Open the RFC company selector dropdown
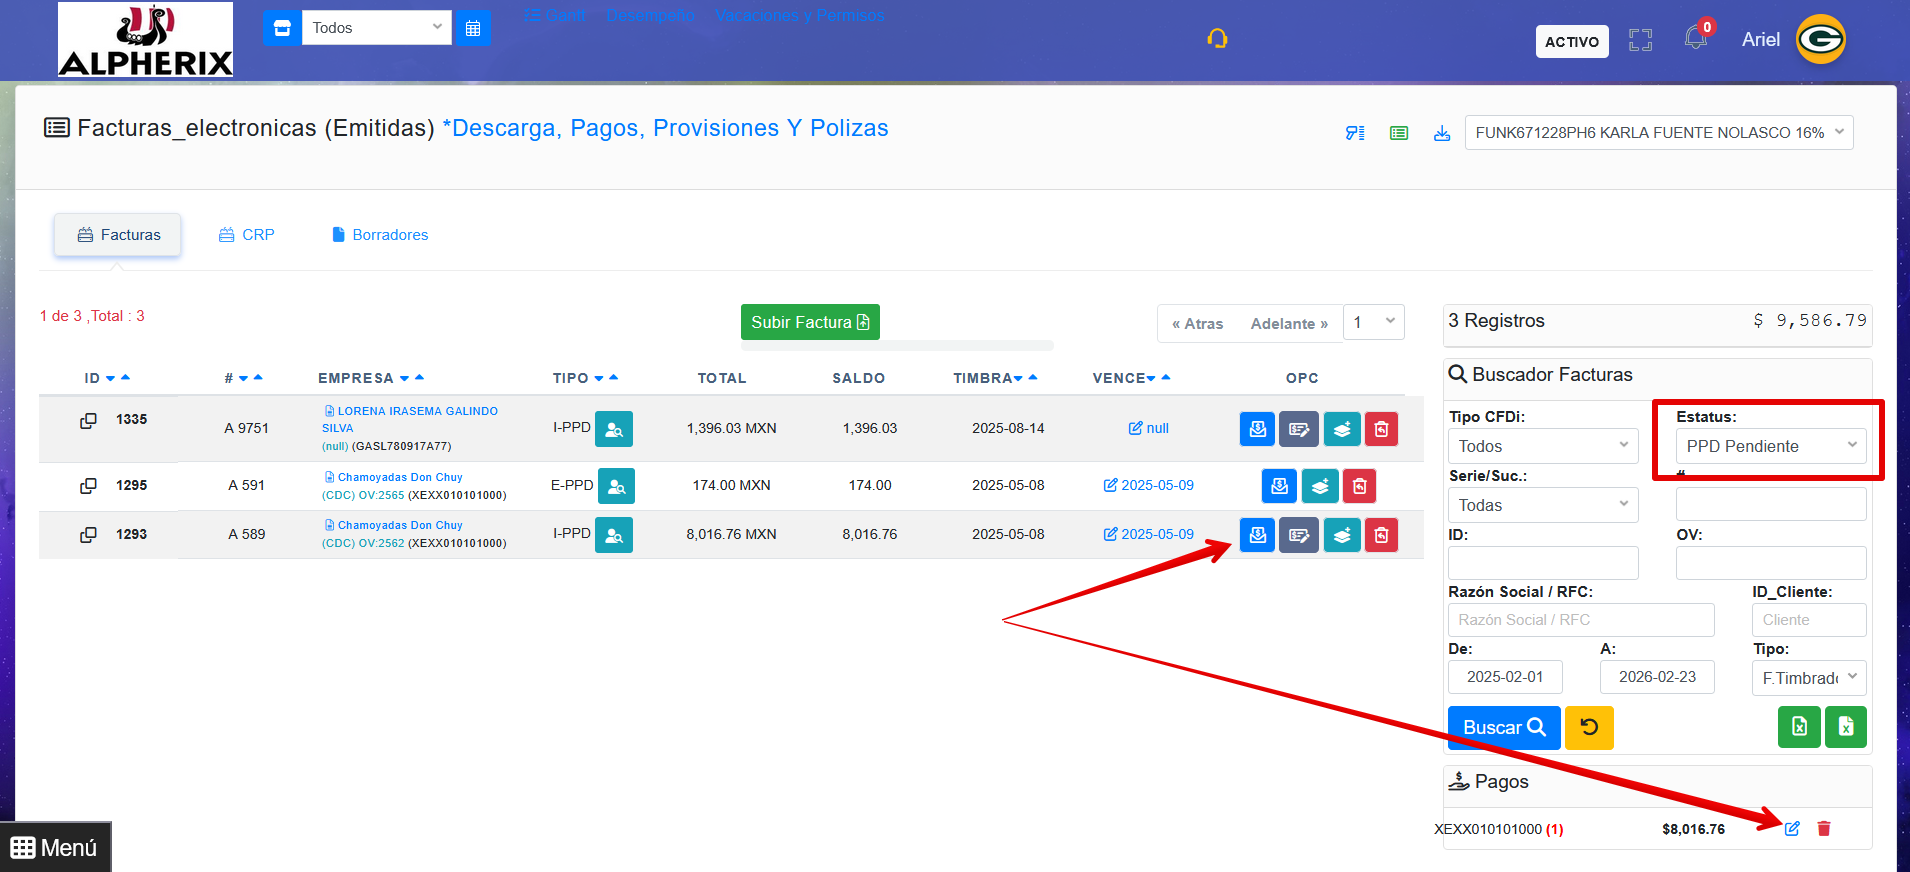The height and width of the screenshot is (872, 1910). pyautogui.click(x=1658, y=133)
